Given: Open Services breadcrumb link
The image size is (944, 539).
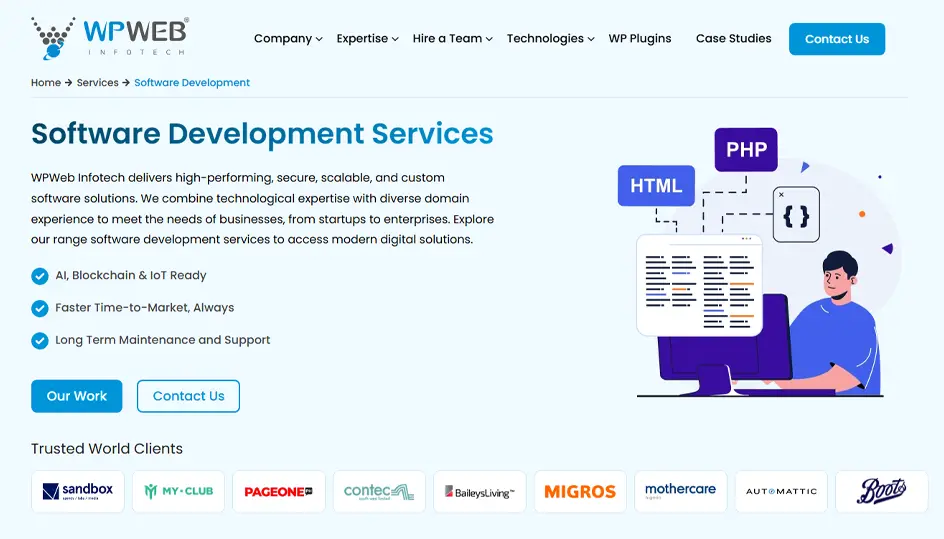Looking at the screenshot, I should 98,83.
